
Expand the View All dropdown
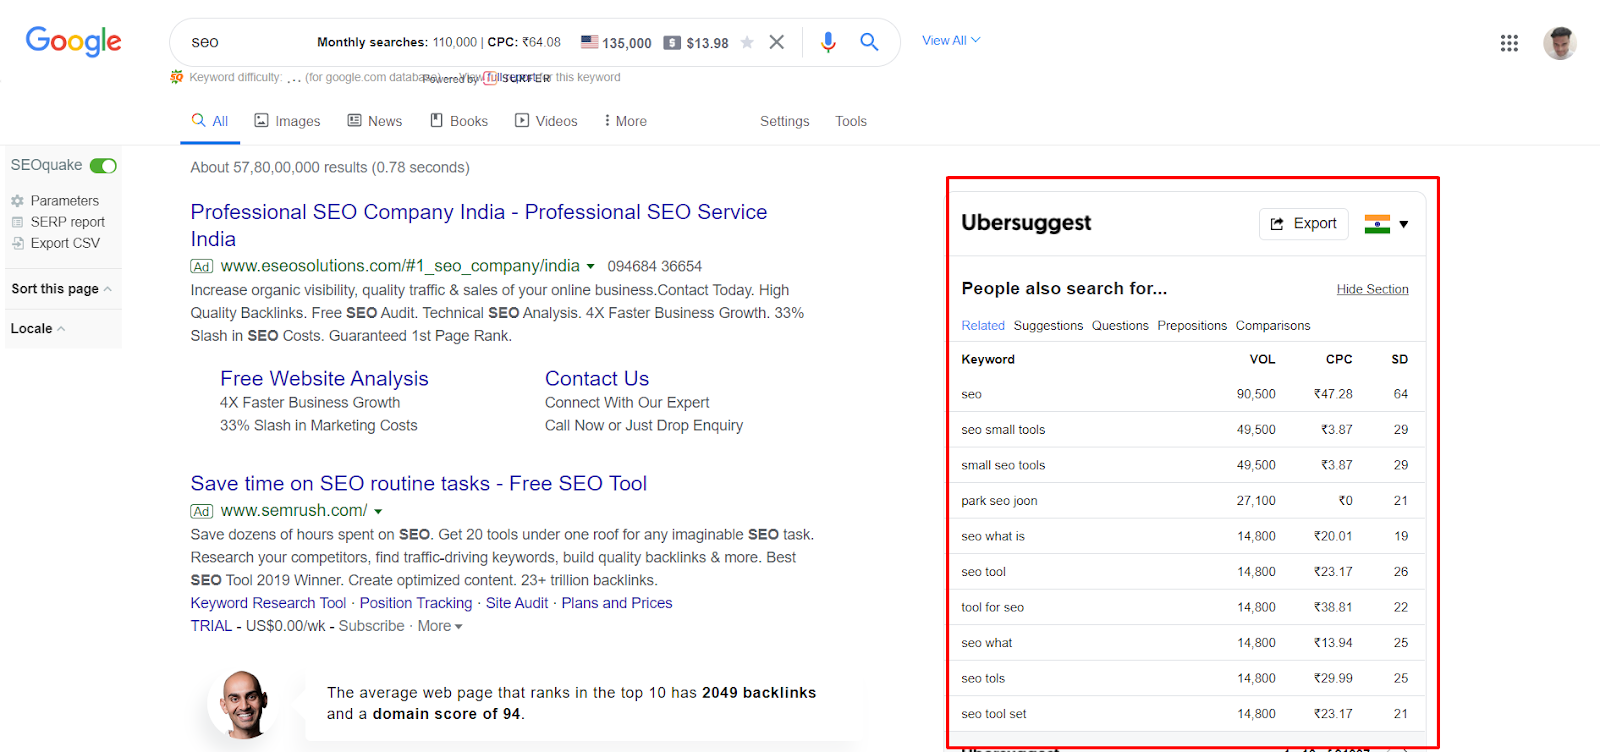point(951,41)
